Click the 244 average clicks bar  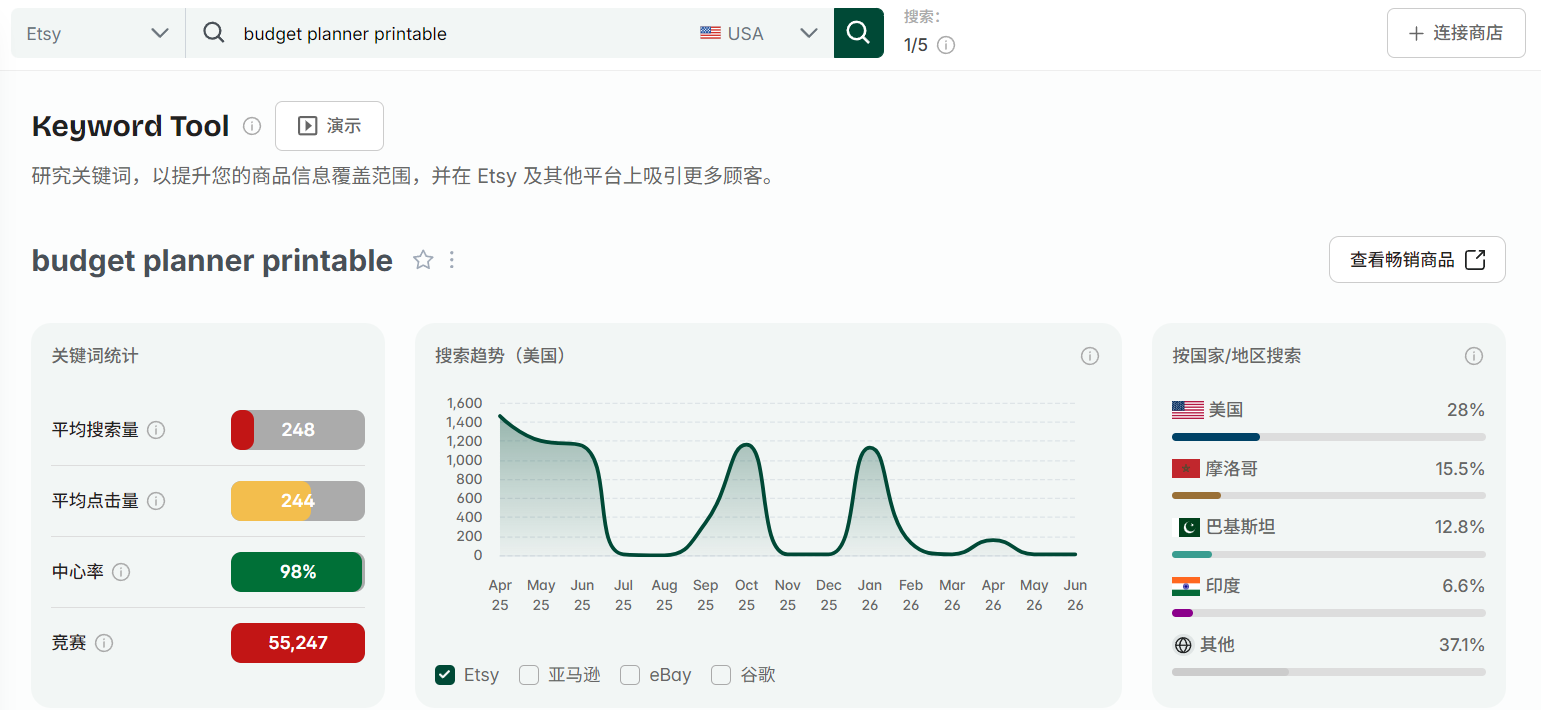tap(298, 501)
